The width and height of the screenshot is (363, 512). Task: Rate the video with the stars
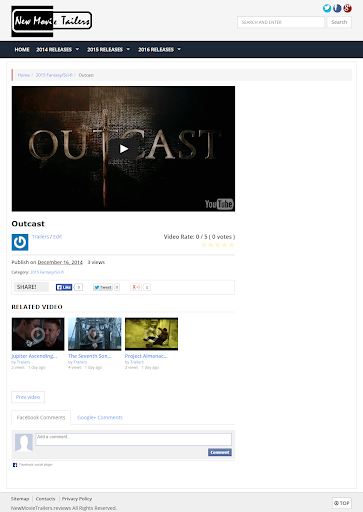[x=217, y=245]
